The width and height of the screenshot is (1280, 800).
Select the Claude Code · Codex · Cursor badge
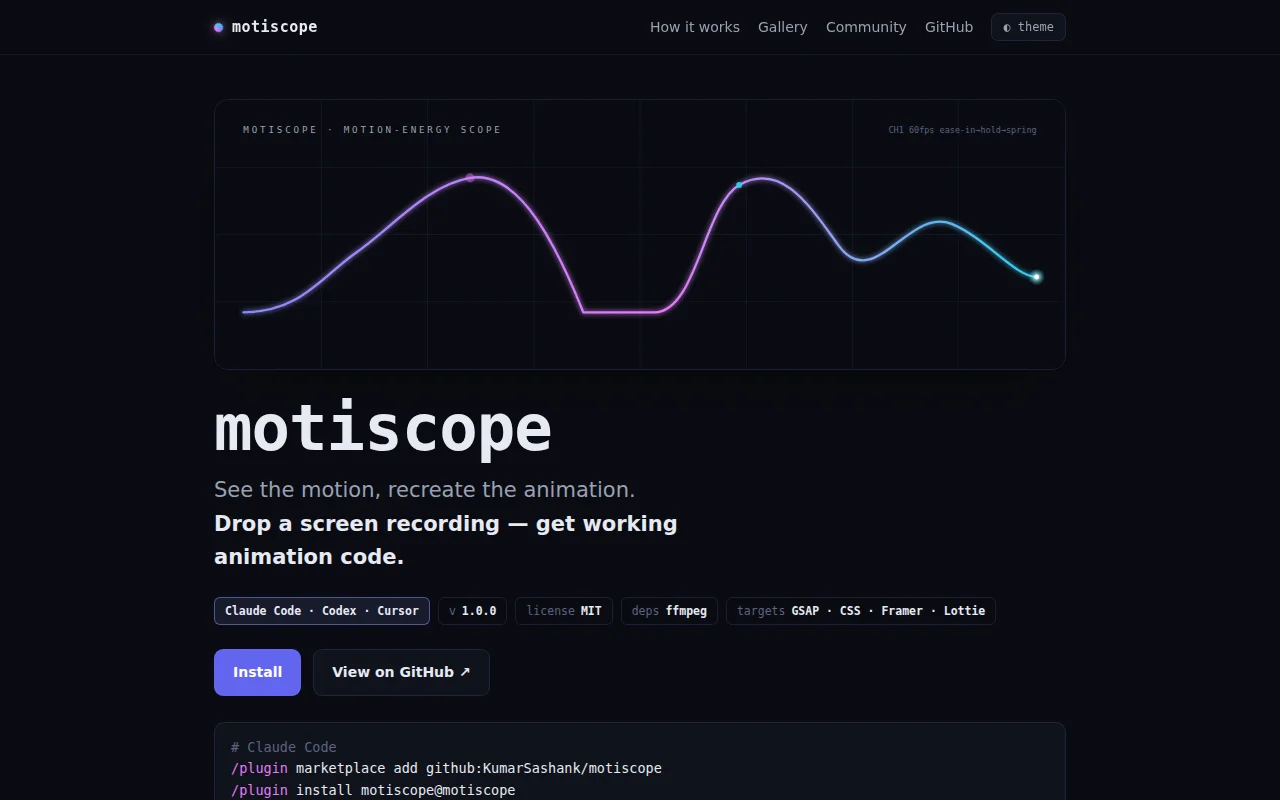[322, 611]
